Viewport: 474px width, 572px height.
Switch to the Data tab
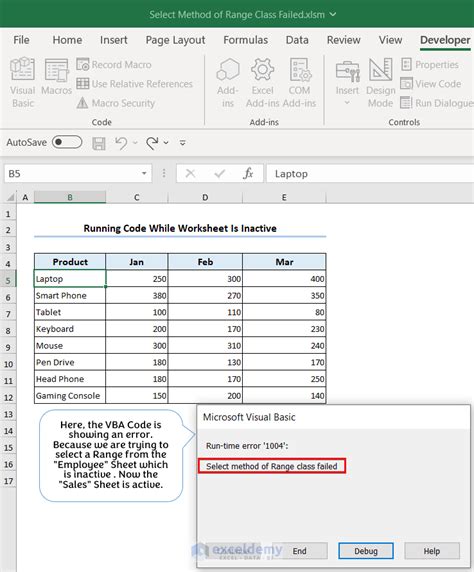pyautogui.click(x=297, y=40)
